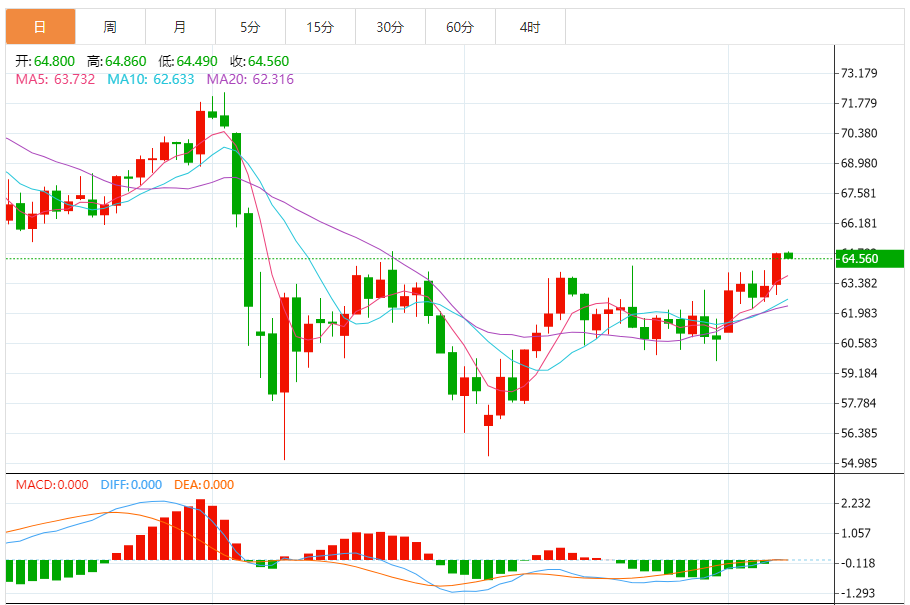Image resolution: width=910 pixels, height=605 pixels.
Task: Click the 73.179 price axis label
Action: coord(859,73)
